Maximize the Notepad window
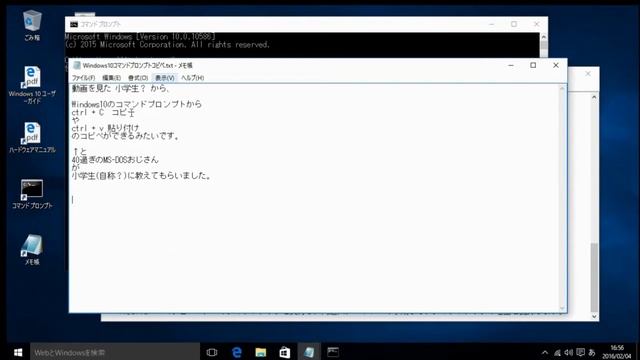640x360 pixels. 533,65
